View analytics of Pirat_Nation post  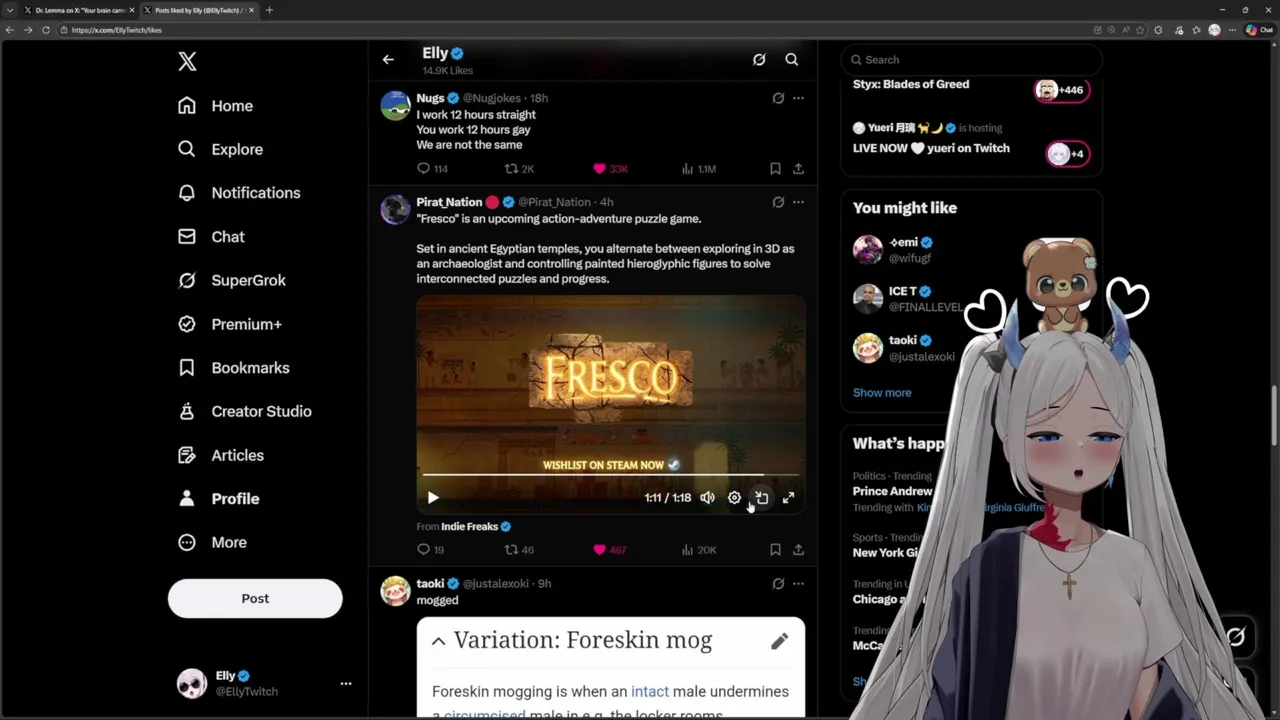(x=699, y=550)
